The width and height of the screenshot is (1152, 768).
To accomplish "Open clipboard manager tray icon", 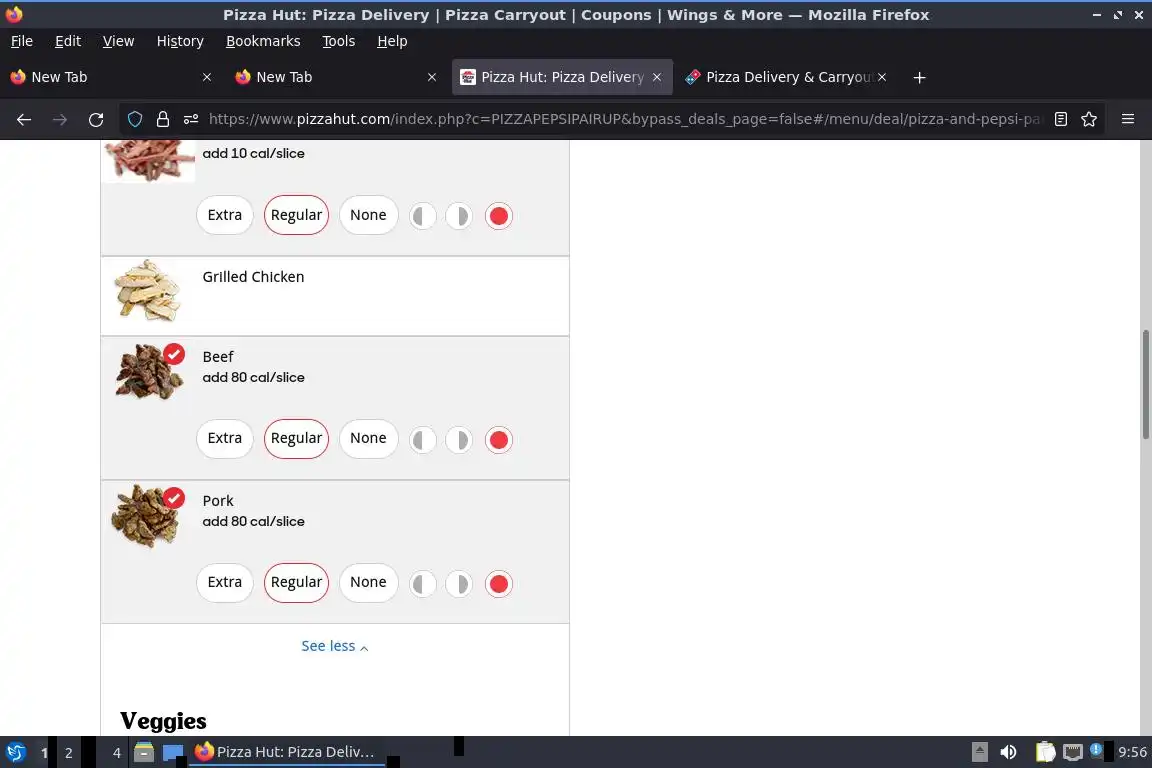I will (x=1045, y=752).
